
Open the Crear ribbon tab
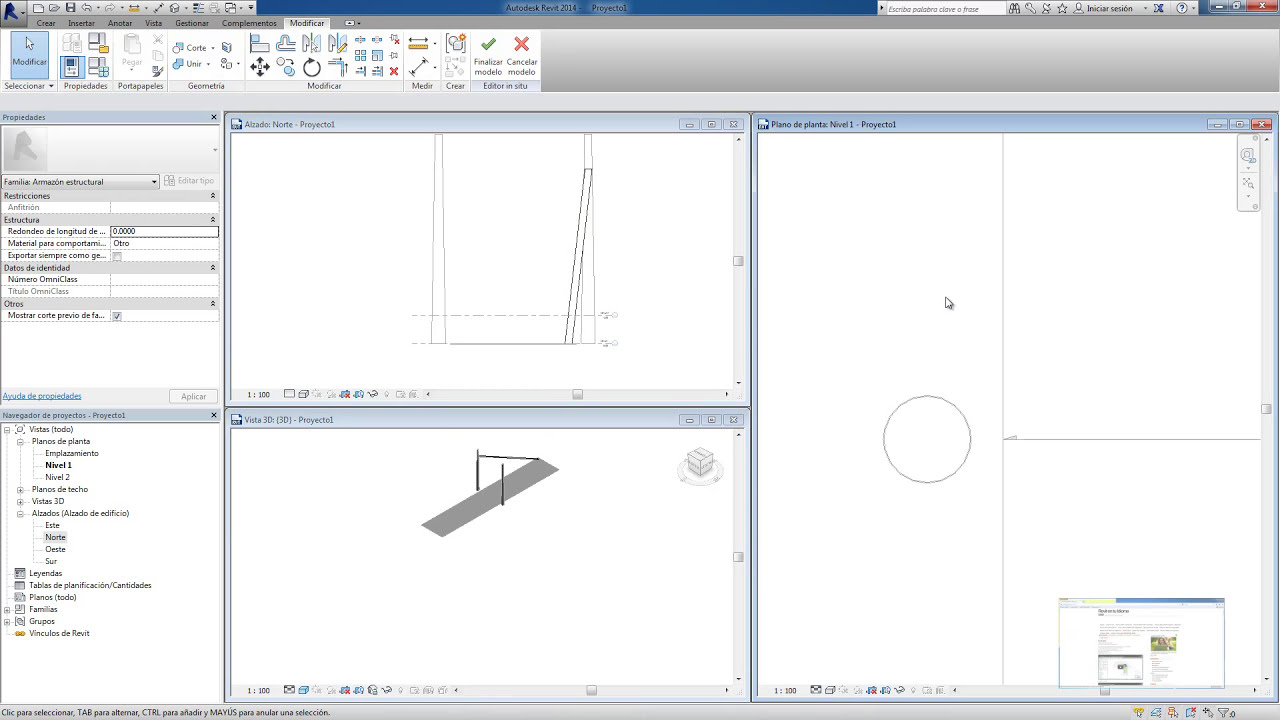tap(46, 23)
